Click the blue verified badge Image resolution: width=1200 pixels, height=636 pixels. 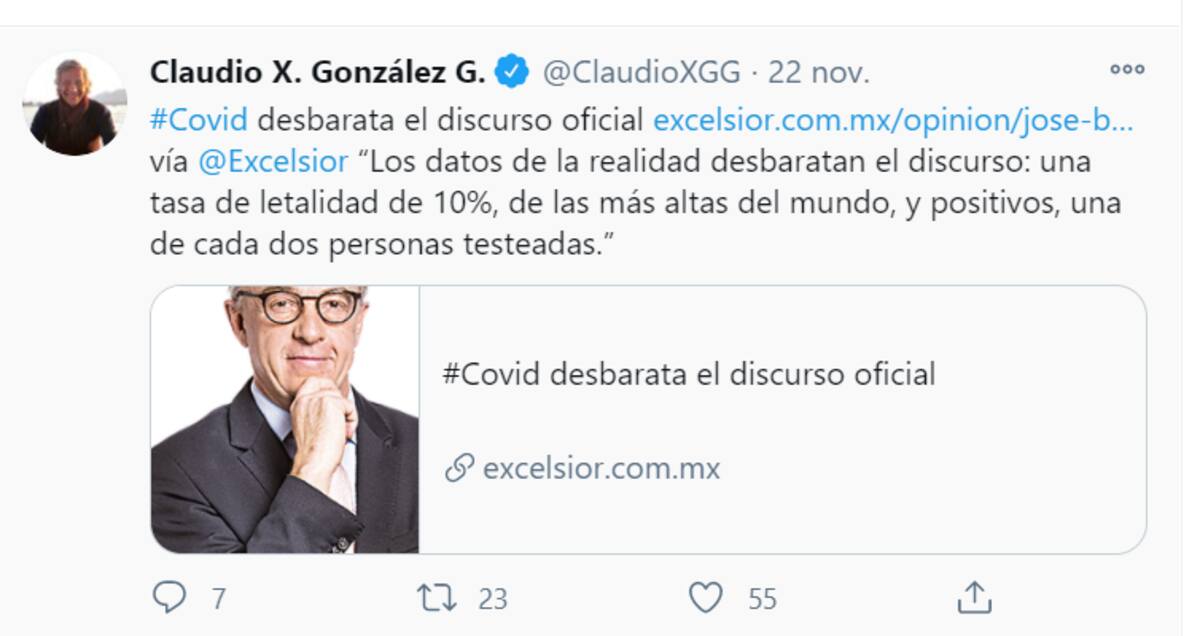[514, 72]
